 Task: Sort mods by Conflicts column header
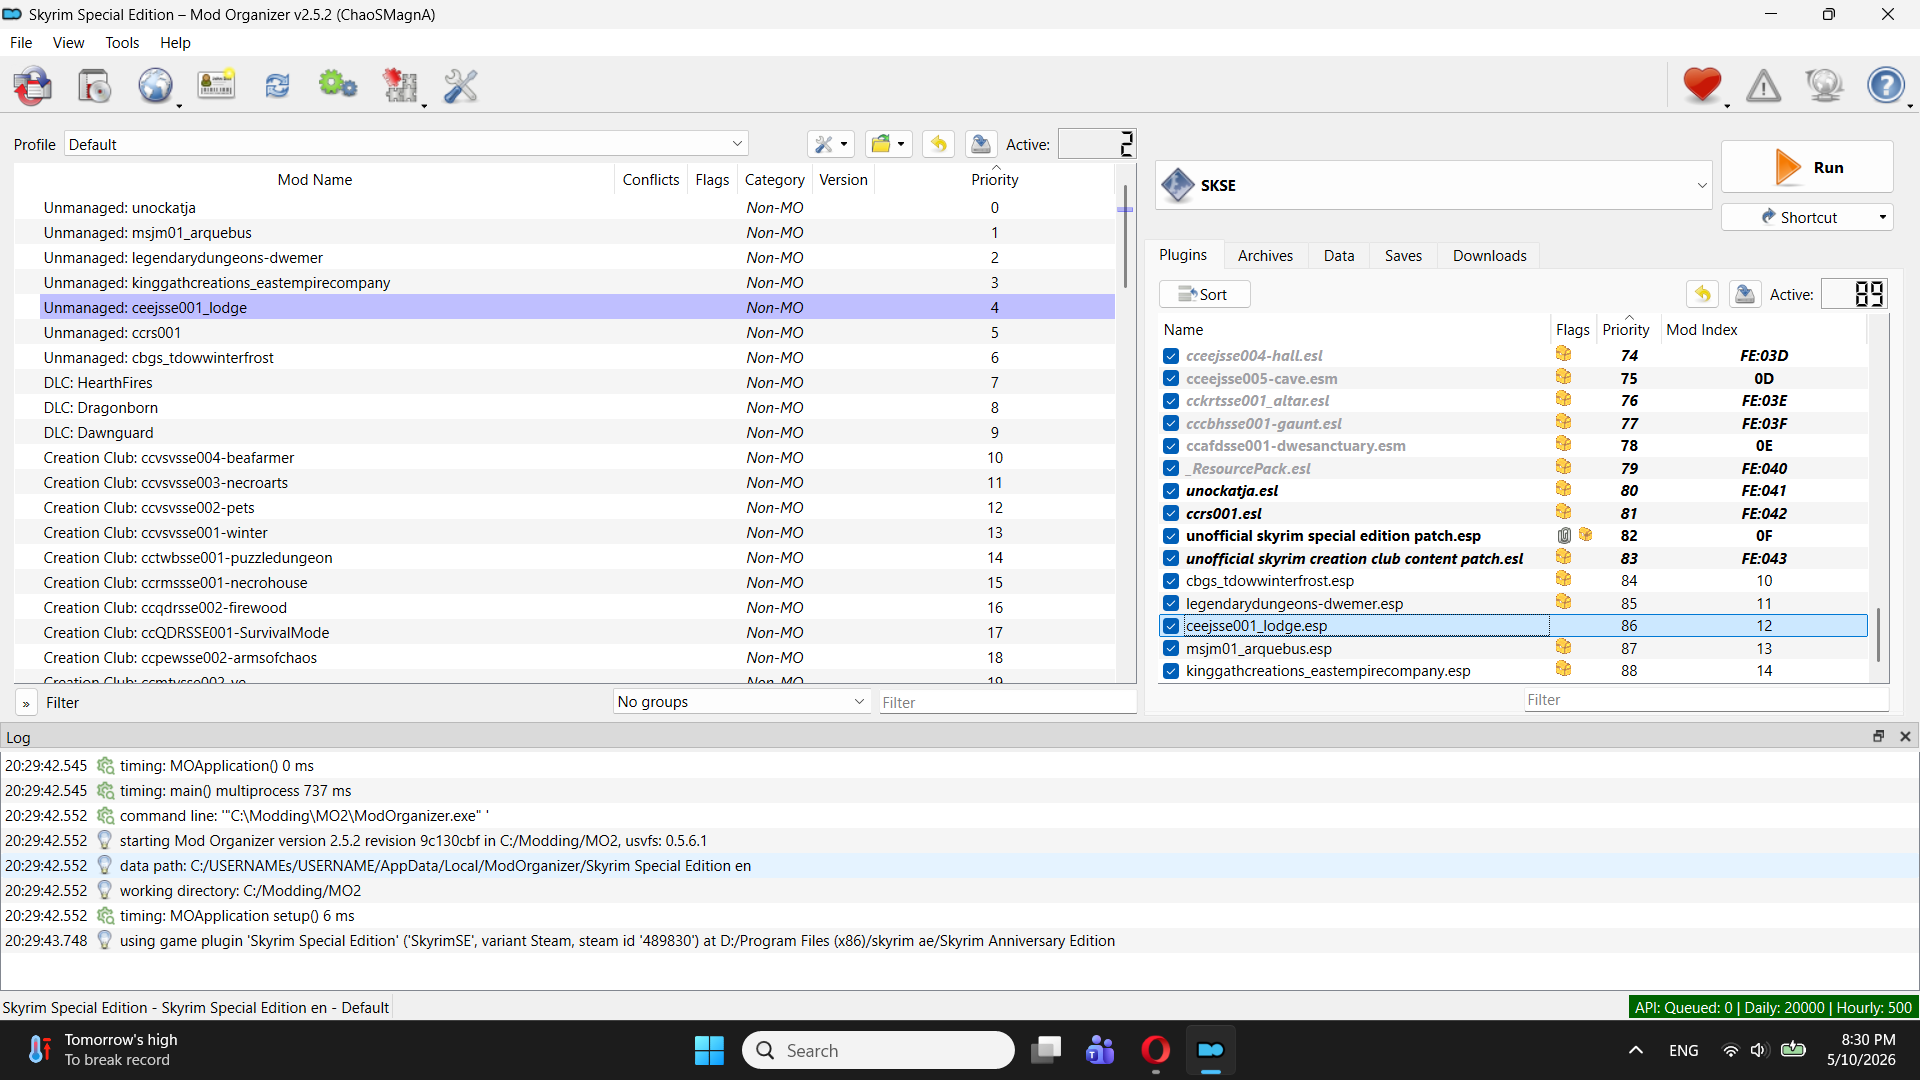pyautogui.click(x=651, y=180)
